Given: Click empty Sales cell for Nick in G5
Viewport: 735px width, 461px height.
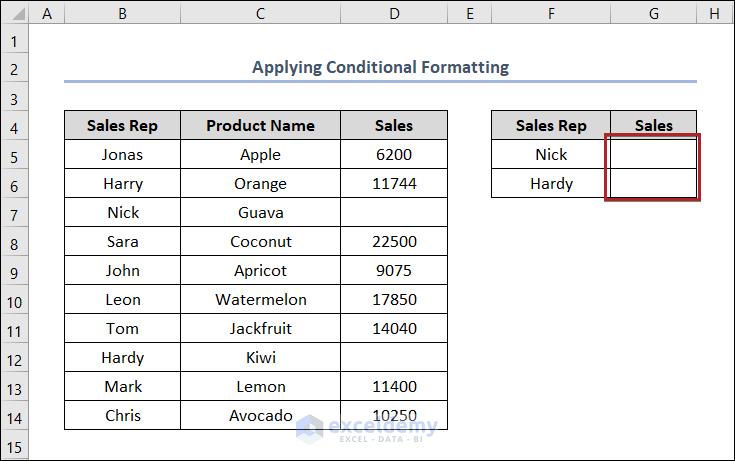Looking at the screenshot, I should pos(654,155).
